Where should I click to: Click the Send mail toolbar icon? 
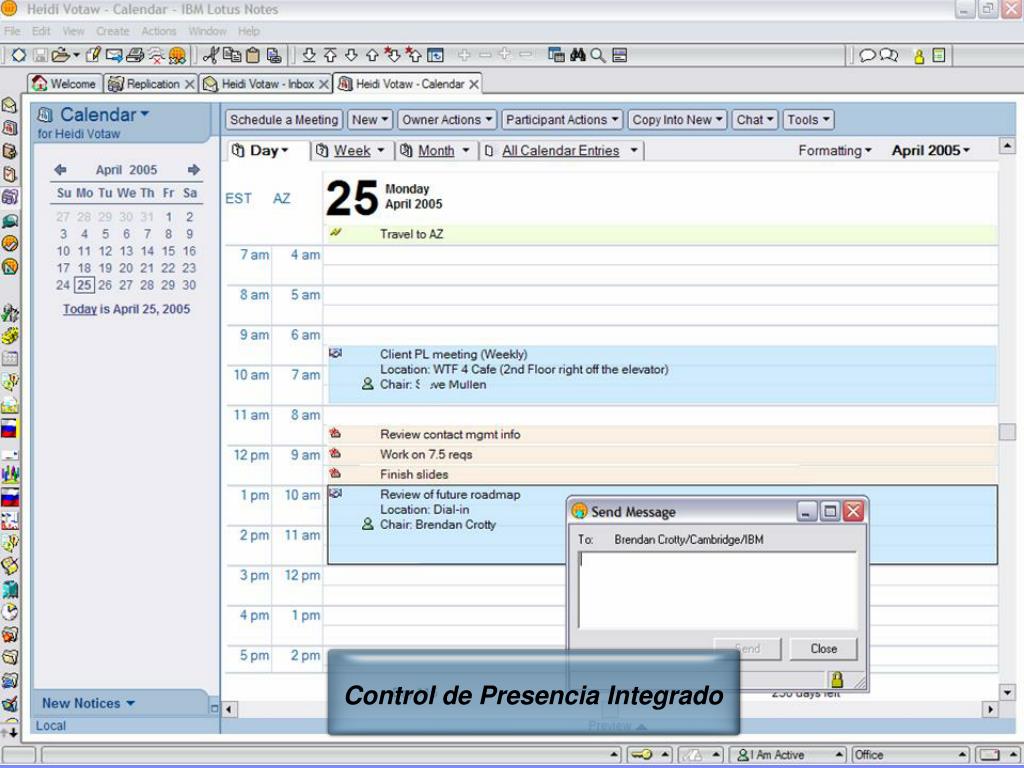click(114, 56)
